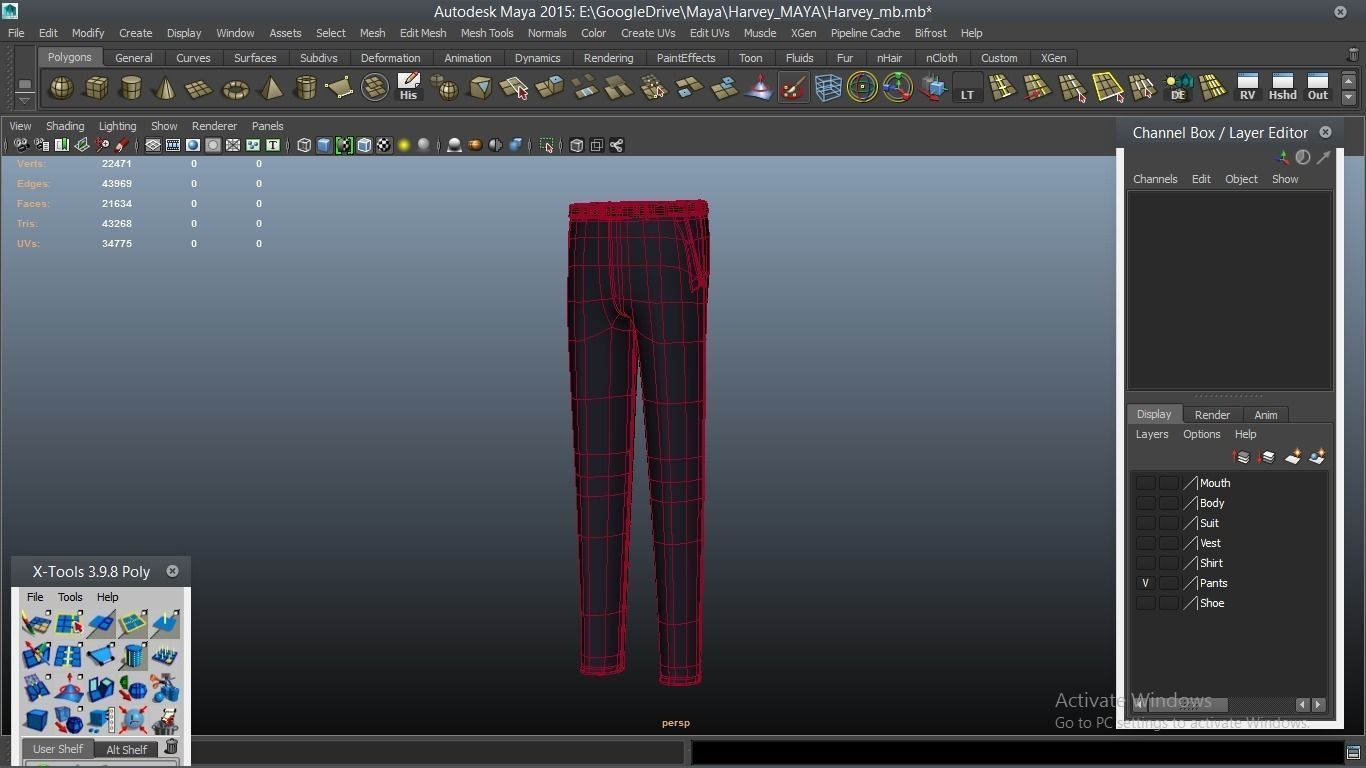
Task: Open the Create UVs menu
Action: pos(648,33)
